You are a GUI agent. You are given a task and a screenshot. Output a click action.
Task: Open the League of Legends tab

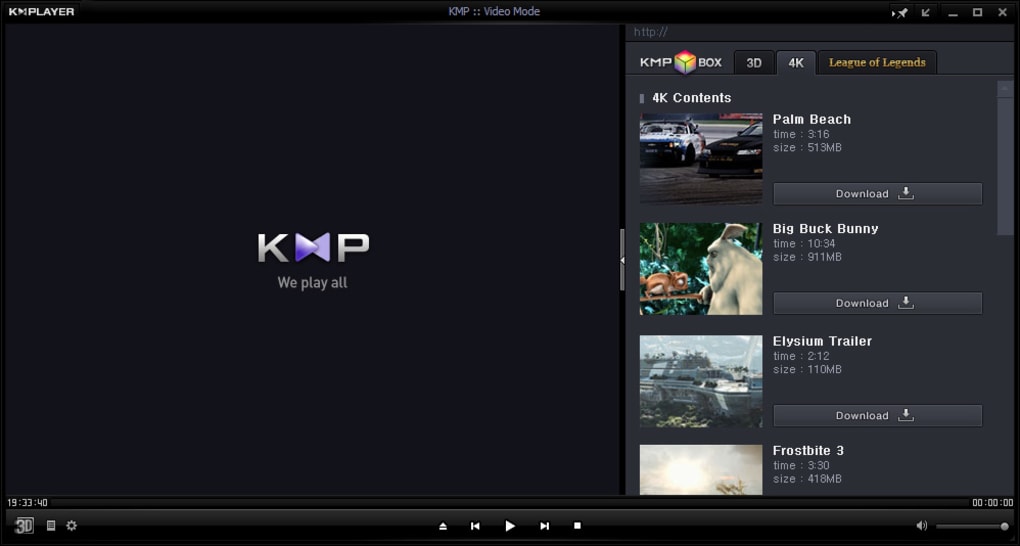(877, 63)
